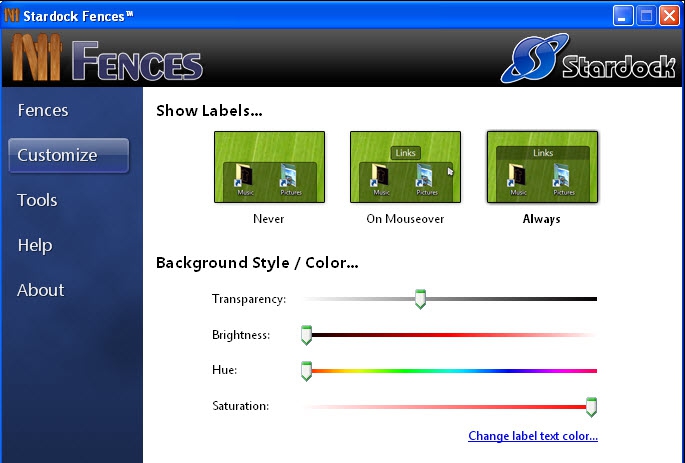The image size is (685, 463).
Task: Open the Fences section in sidebar
Action: (43, 110)
